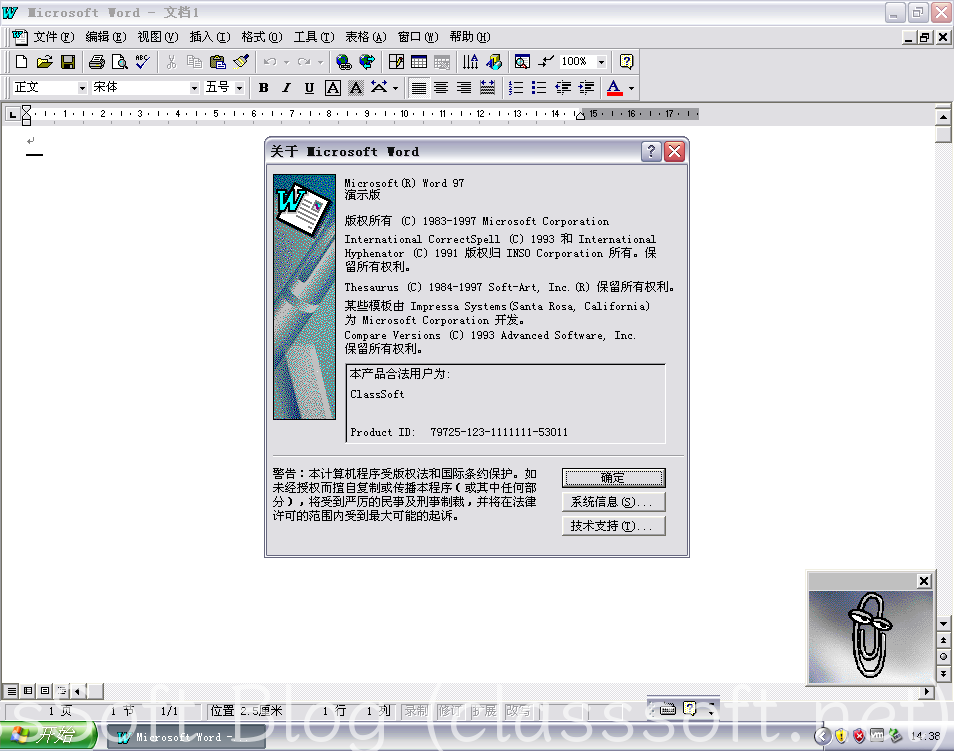
Task: Open 系统信息 from the About dialog
Action: (x=613, y=501)
